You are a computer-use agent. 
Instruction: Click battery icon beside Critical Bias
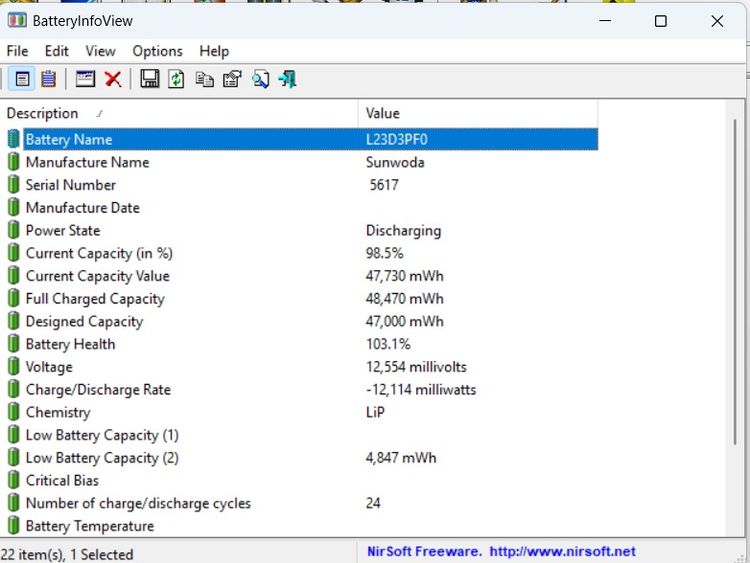14,480
